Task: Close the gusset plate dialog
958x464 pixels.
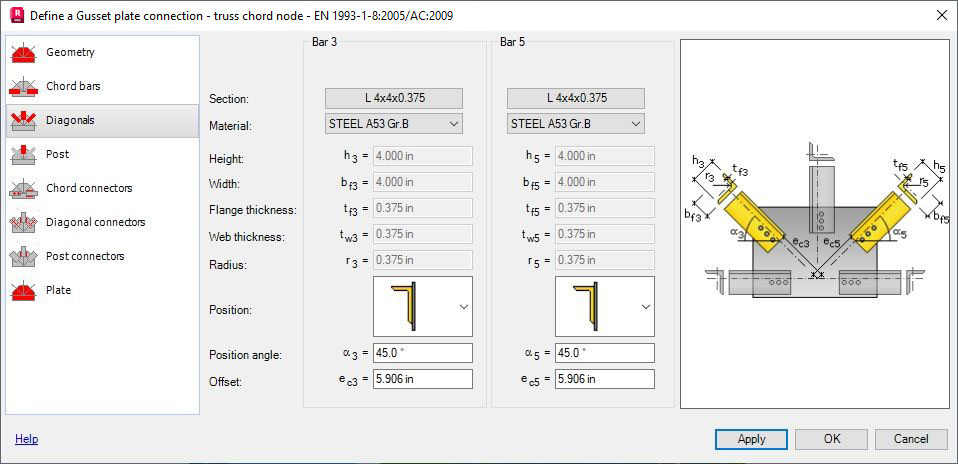Action: pos(942,15)
